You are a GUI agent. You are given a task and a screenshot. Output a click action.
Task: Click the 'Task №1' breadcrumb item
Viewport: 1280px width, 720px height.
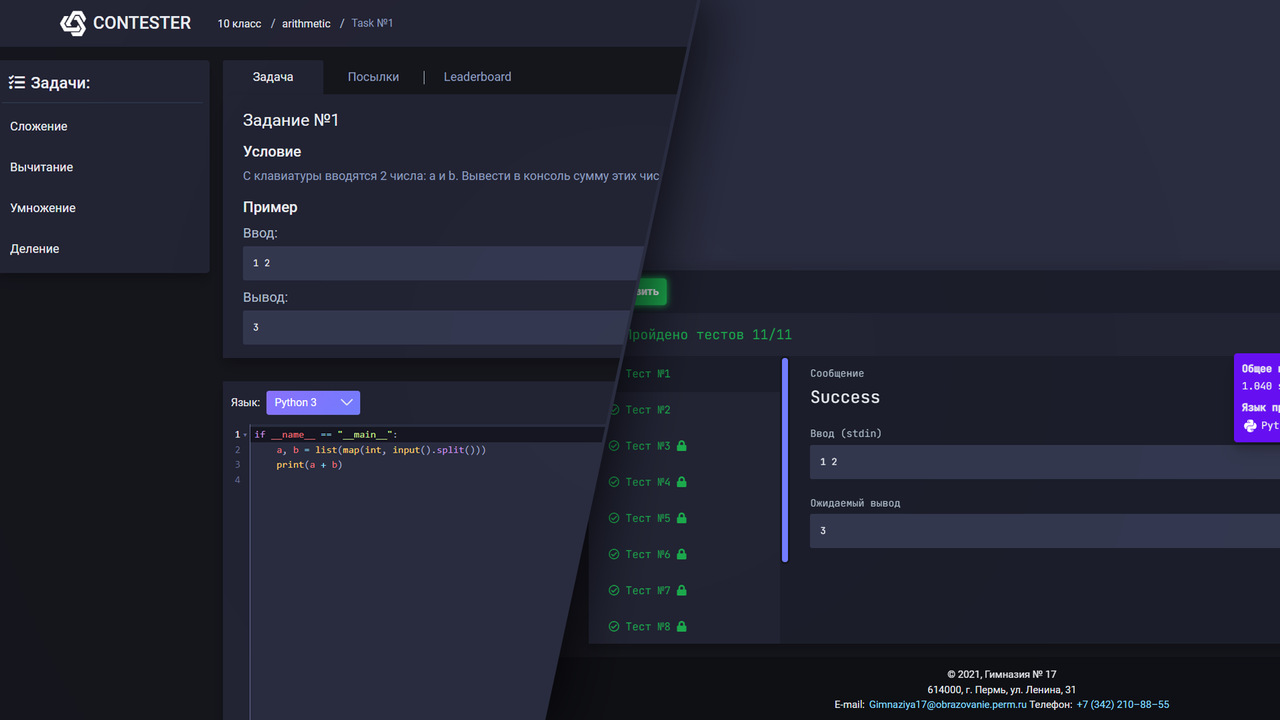(x=372, y=23)
